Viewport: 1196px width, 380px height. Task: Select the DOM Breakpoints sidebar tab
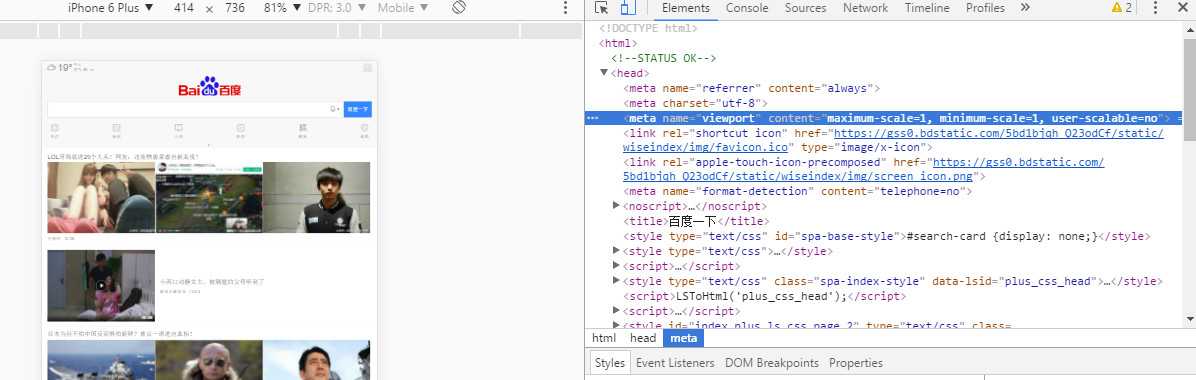pyautogui.click(x=772, y=363)
